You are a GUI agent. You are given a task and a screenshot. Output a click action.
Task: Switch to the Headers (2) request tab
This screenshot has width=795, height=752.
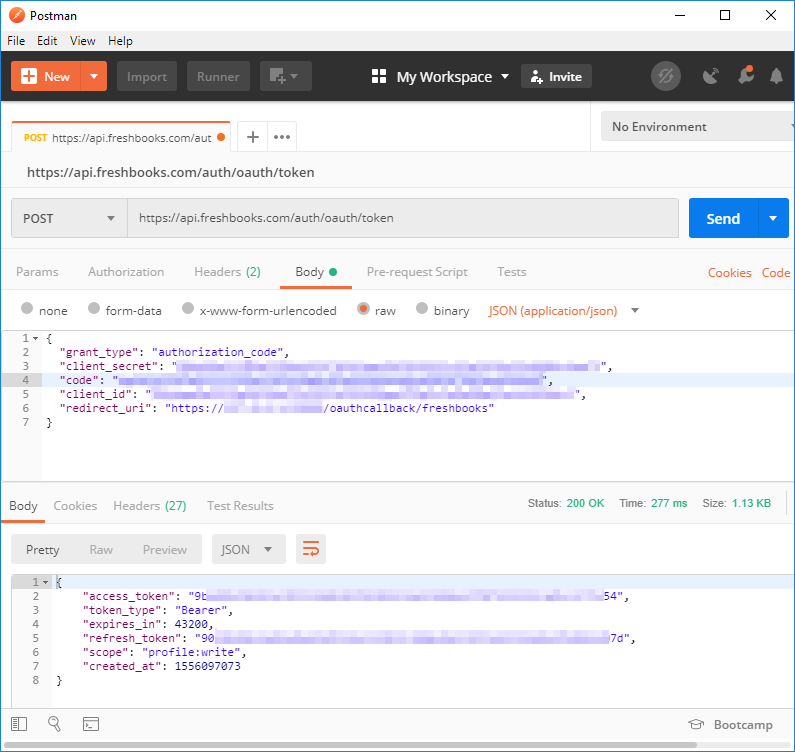pyautogui.click(x=227, y=272)
